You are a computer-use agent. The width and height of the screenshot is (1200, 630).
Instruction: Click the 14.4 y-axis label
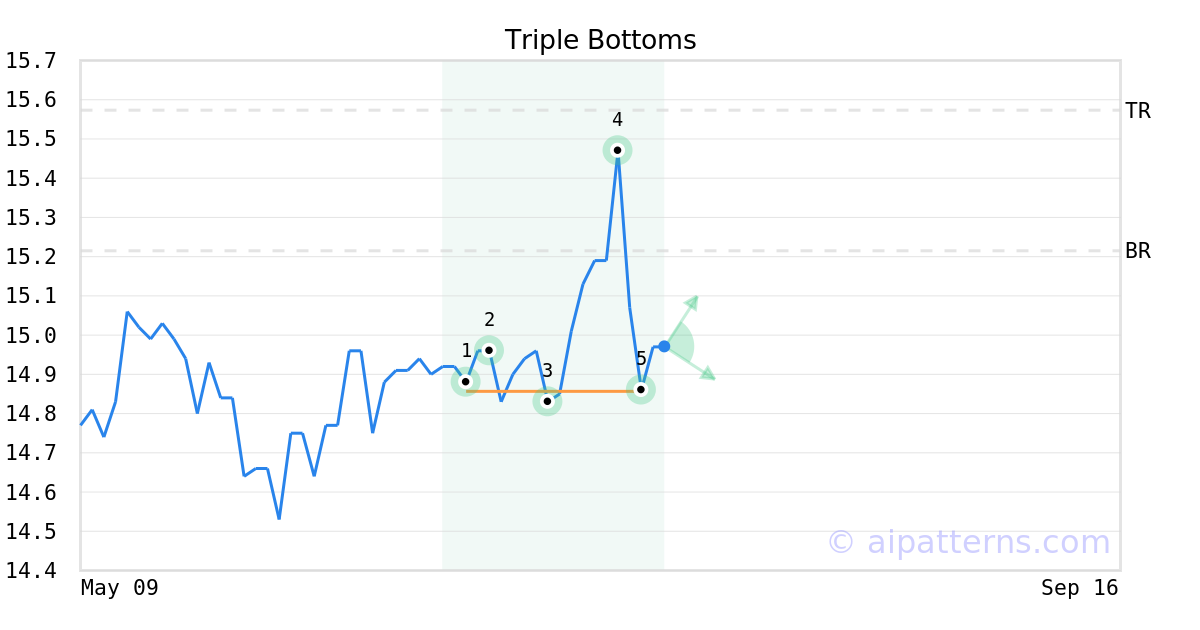(x=31, y=571)
